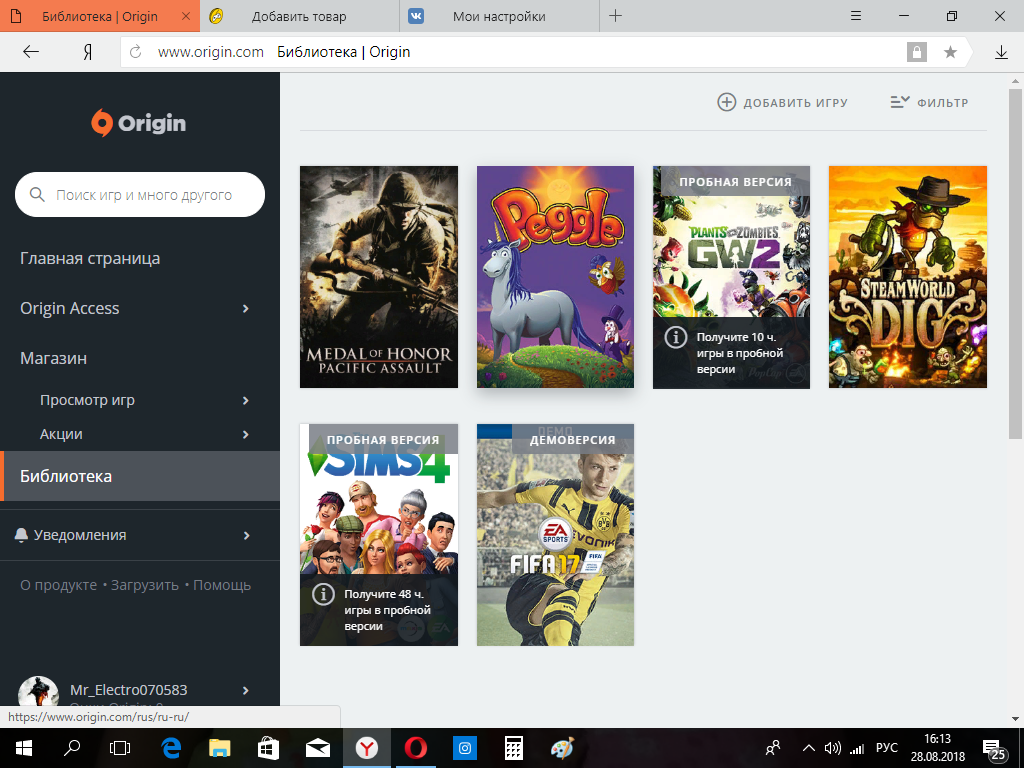Image resolution: width=1024 pixels, height=768 pixels.
Task: Click taskbar search magnifier
Action: point(72,748)
